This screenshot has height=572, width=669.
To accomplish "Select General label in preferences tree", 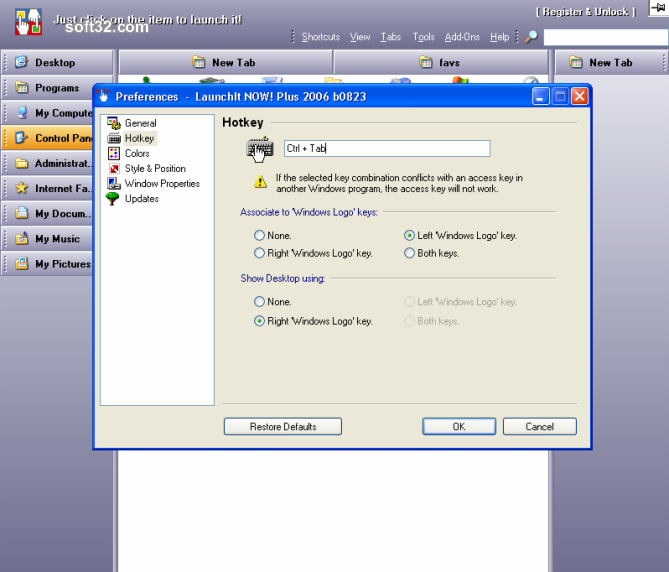I will [140, 123].
